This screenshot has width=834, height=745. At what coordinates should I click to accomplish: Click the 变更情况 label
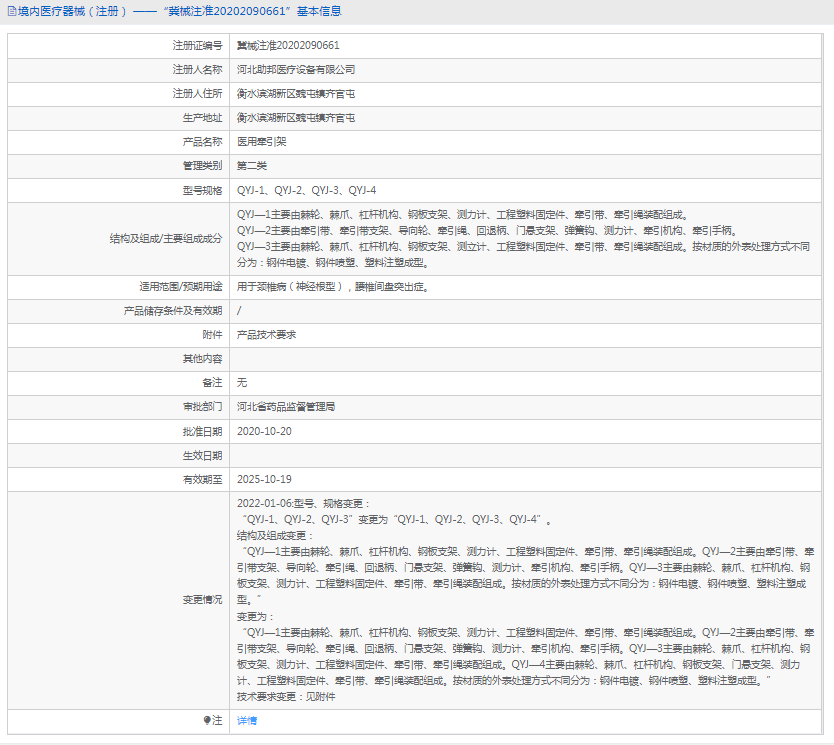pos(202,600)
